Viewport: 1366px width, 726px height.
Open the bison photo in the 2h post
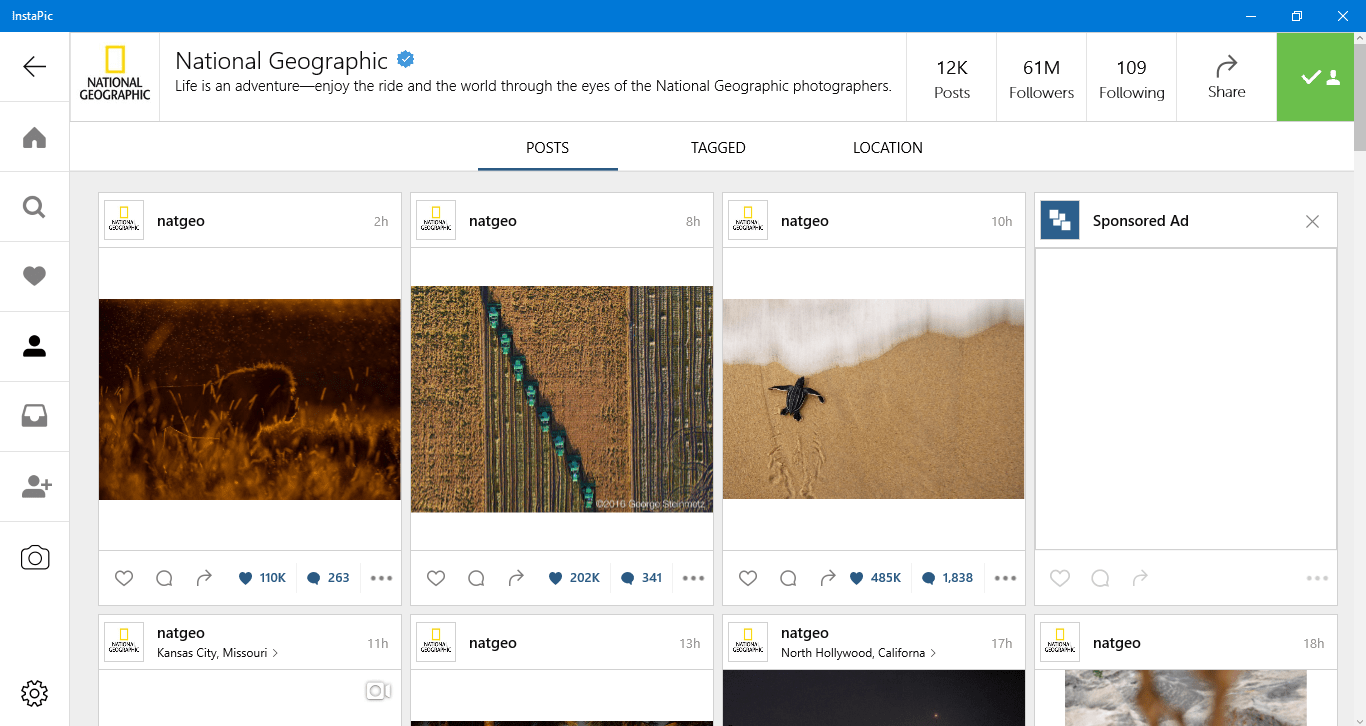250,399
